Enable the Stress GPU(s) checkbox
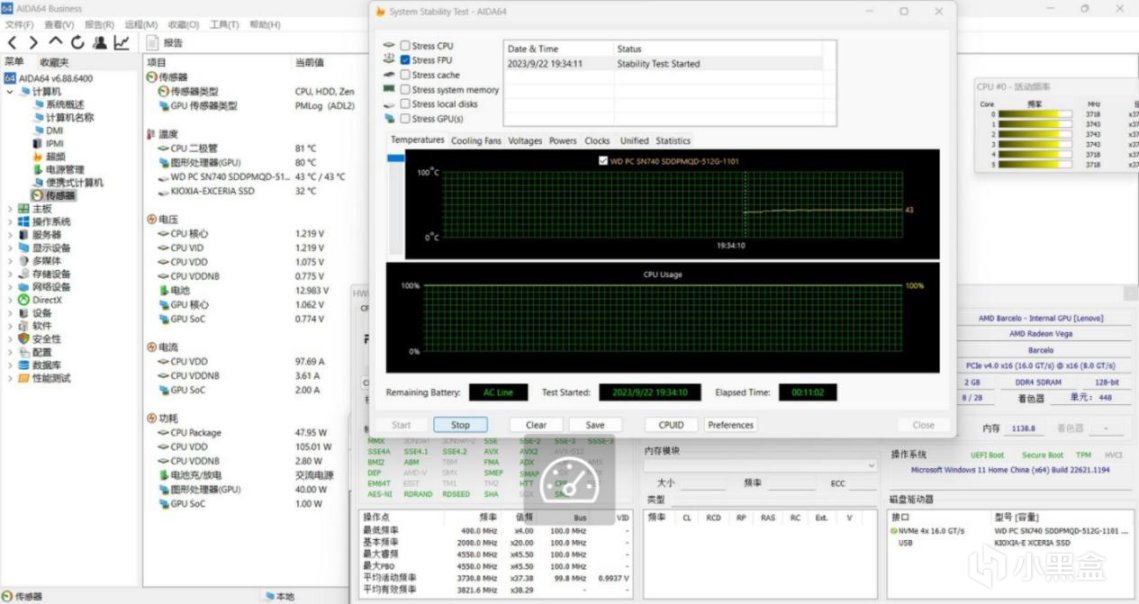Screen dimensions: 1139x604 (405, 118)
